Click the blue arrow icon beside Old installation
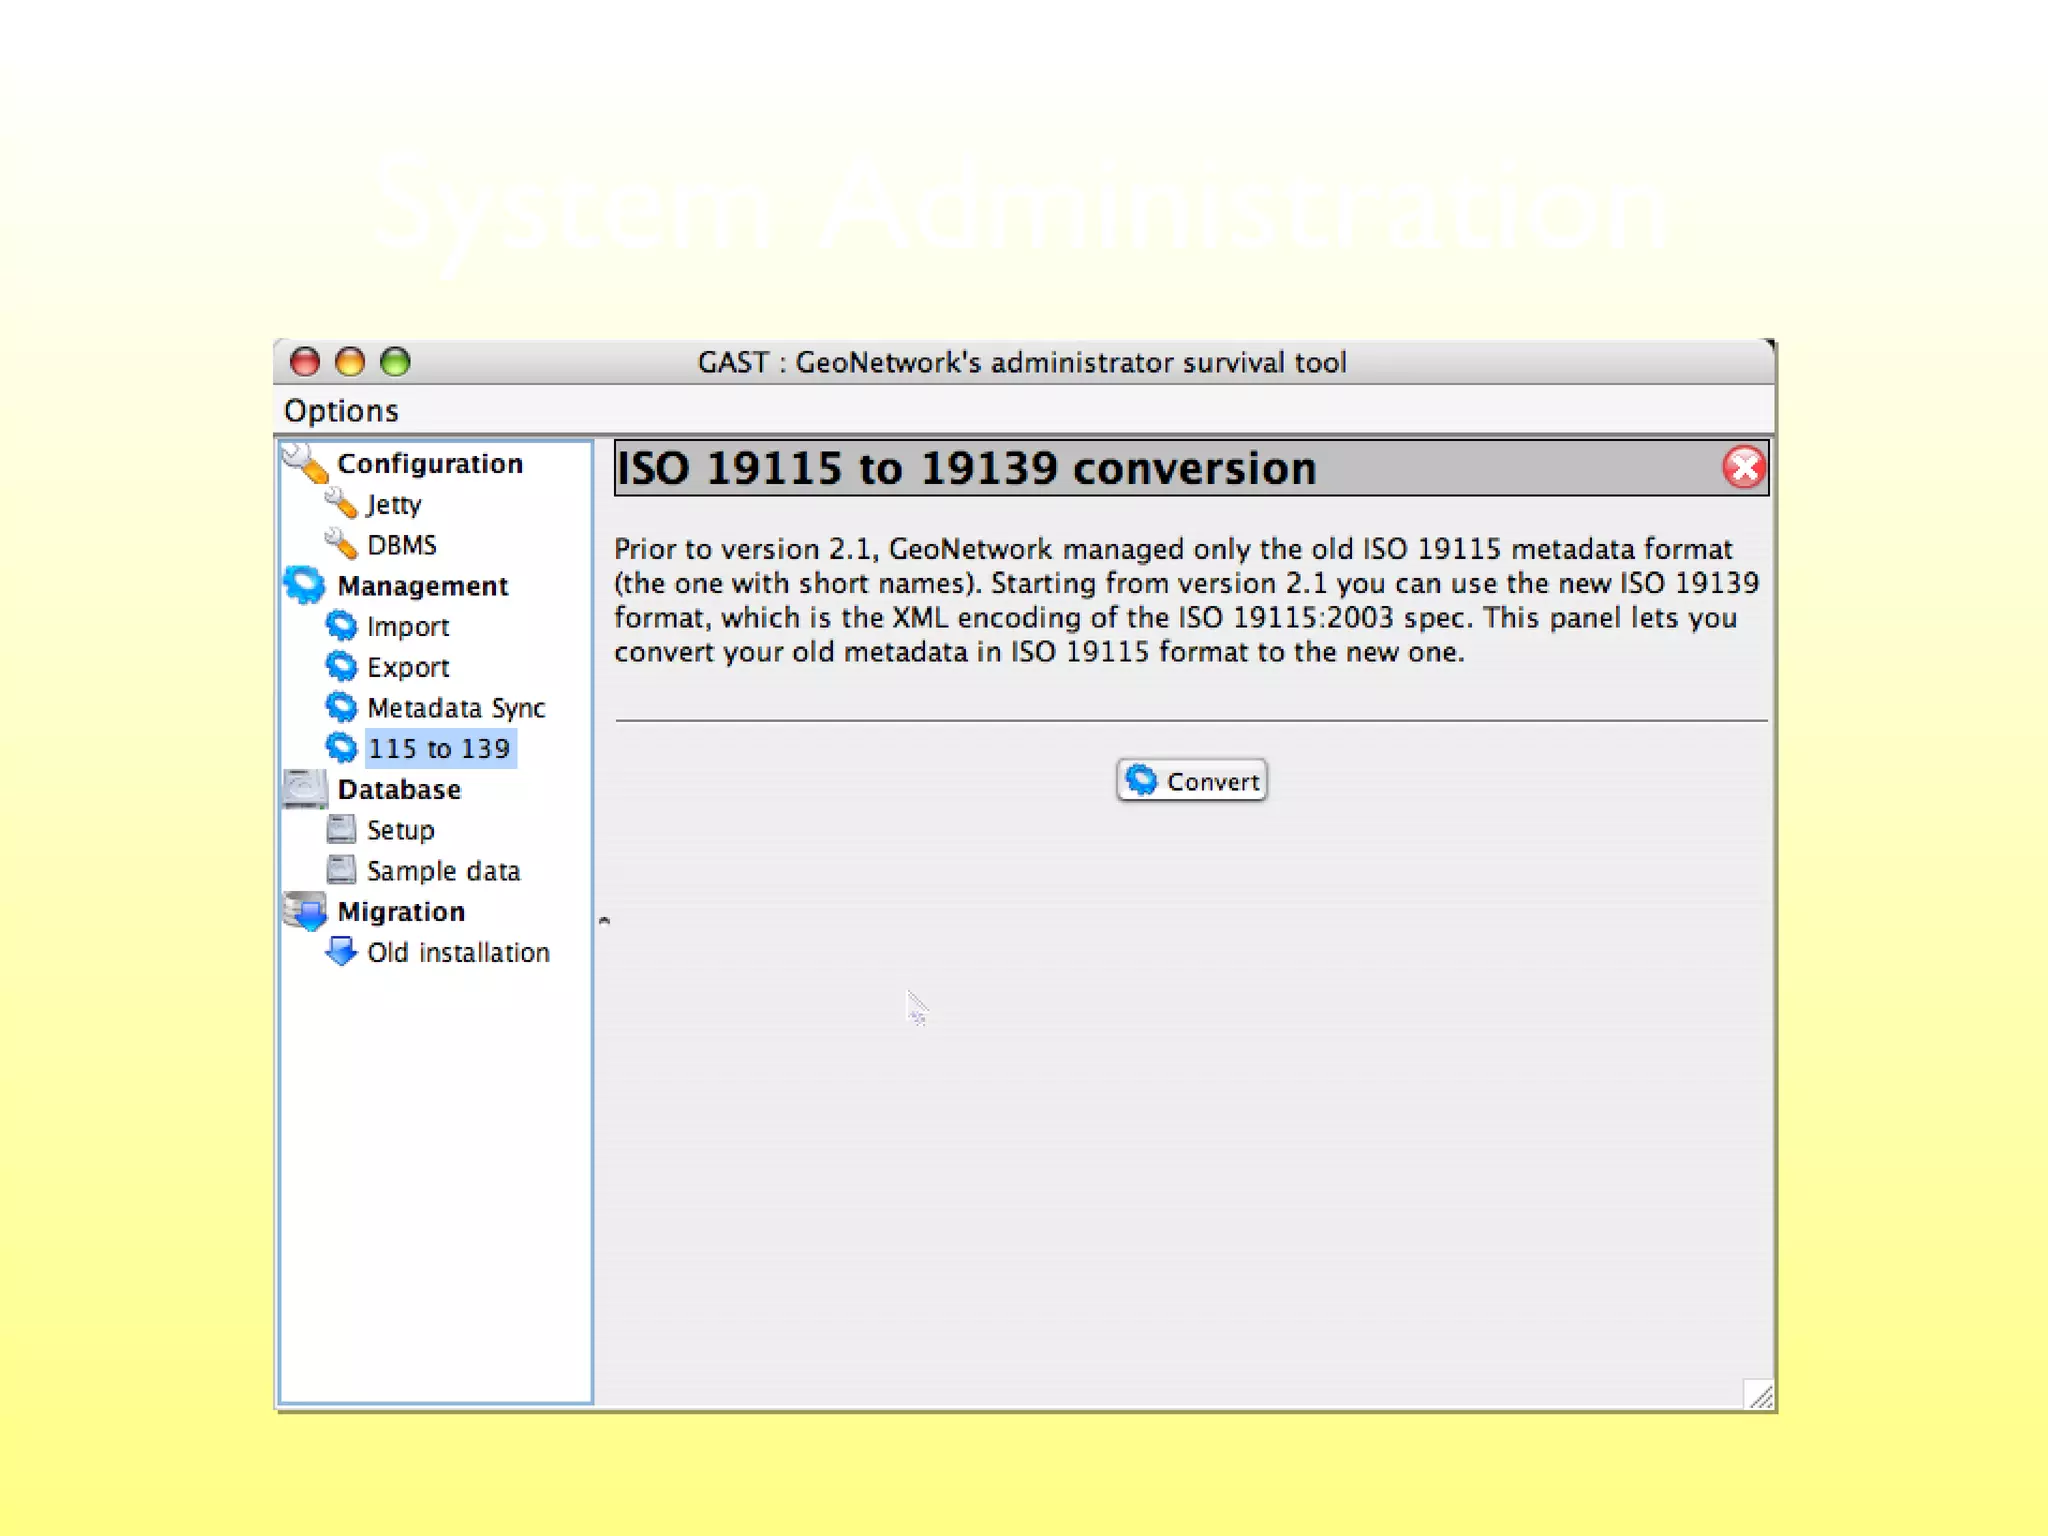The height and width of the screenshot is (1536, 2048). click(x=341, y=951)
